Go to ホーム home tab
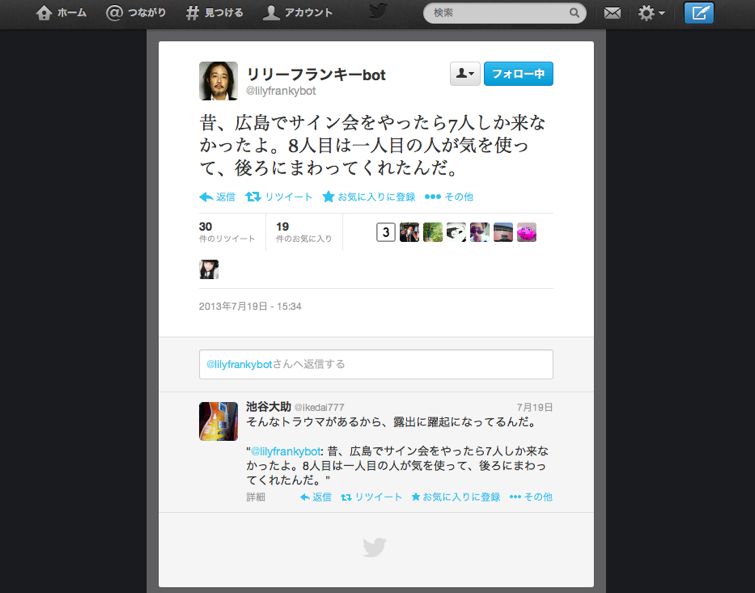 click(61, 13)
